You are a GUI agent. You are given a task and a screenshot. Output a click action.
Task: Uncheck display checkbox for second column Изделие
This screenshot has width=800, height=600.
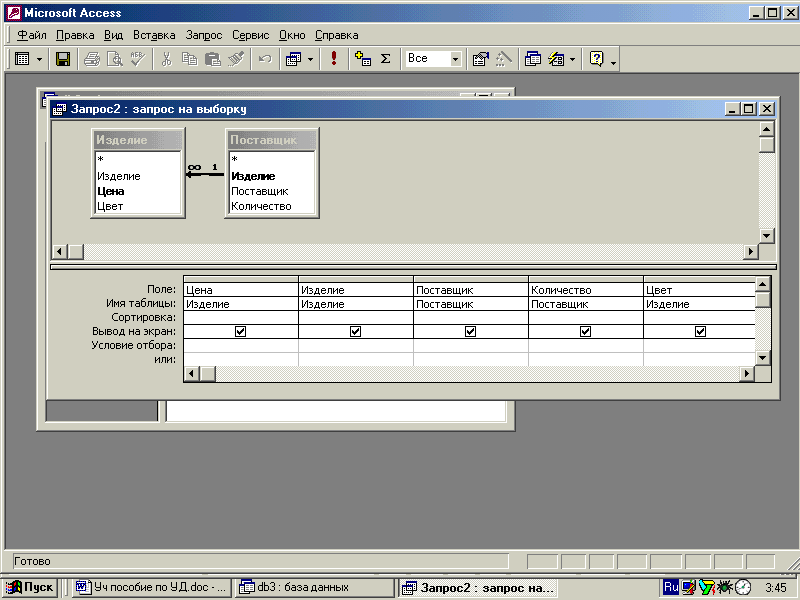click(356, 332)
